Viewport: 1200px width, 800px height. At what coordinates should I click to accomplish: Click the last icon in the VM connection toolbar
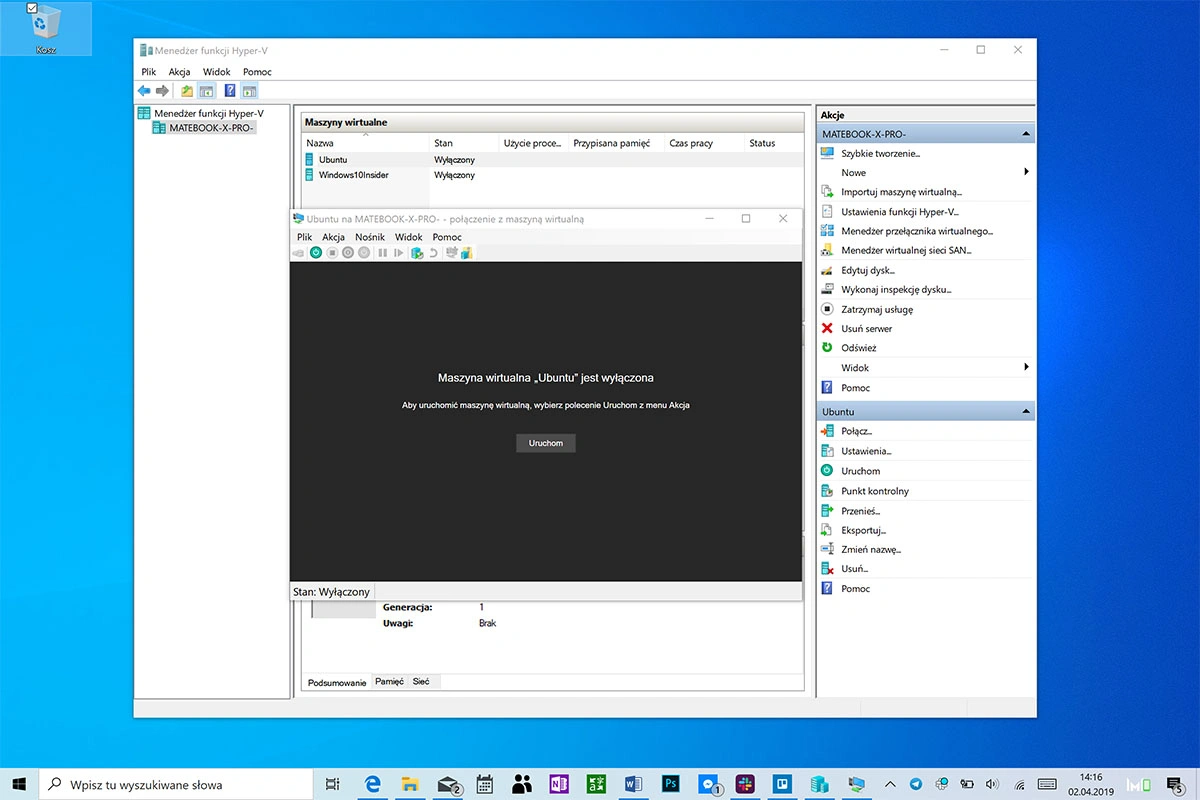466,253
